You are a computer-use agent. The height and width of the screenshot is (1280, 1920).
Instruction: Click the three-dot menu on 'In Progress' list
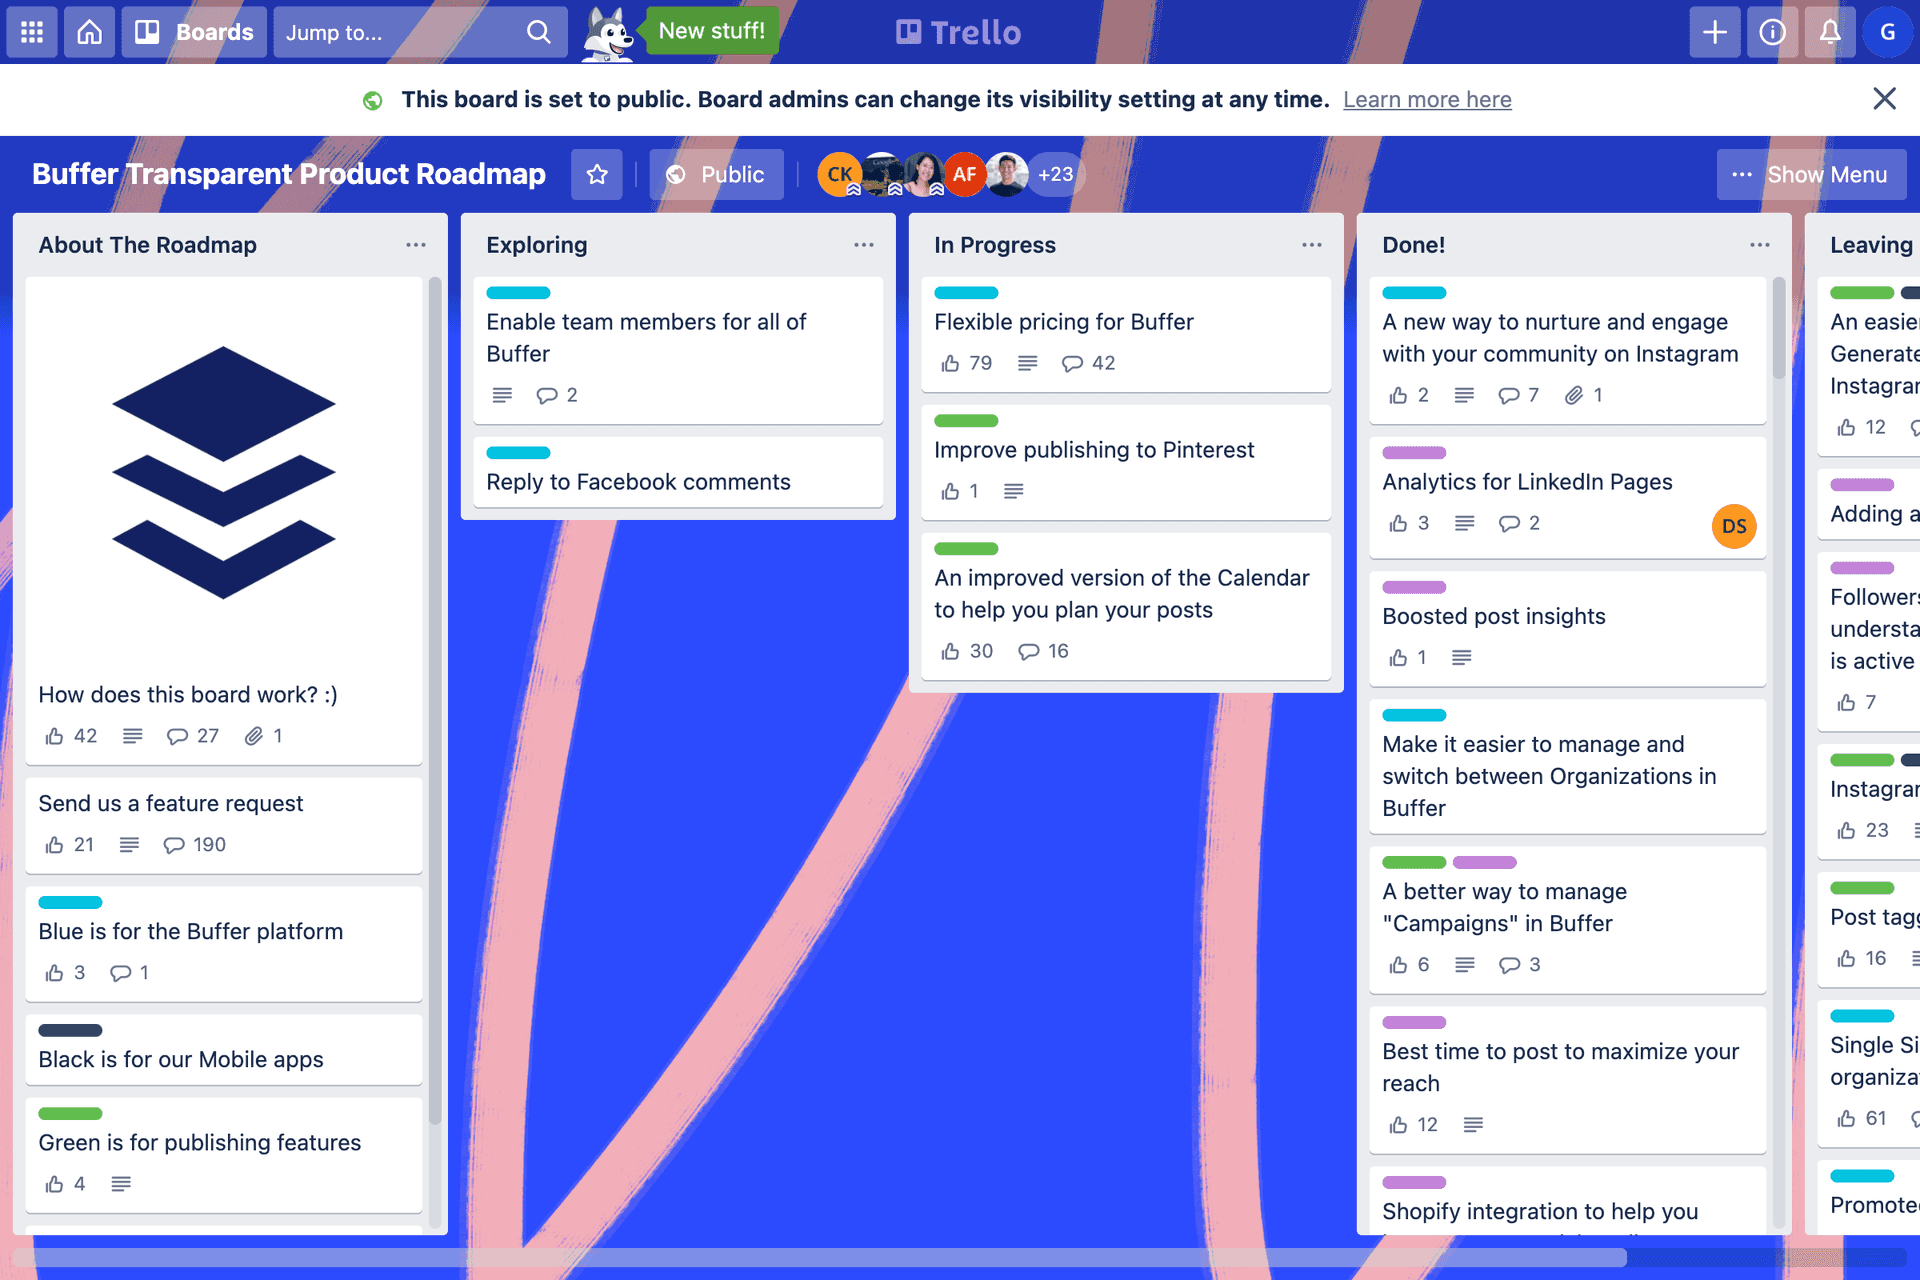[1311, 244]
